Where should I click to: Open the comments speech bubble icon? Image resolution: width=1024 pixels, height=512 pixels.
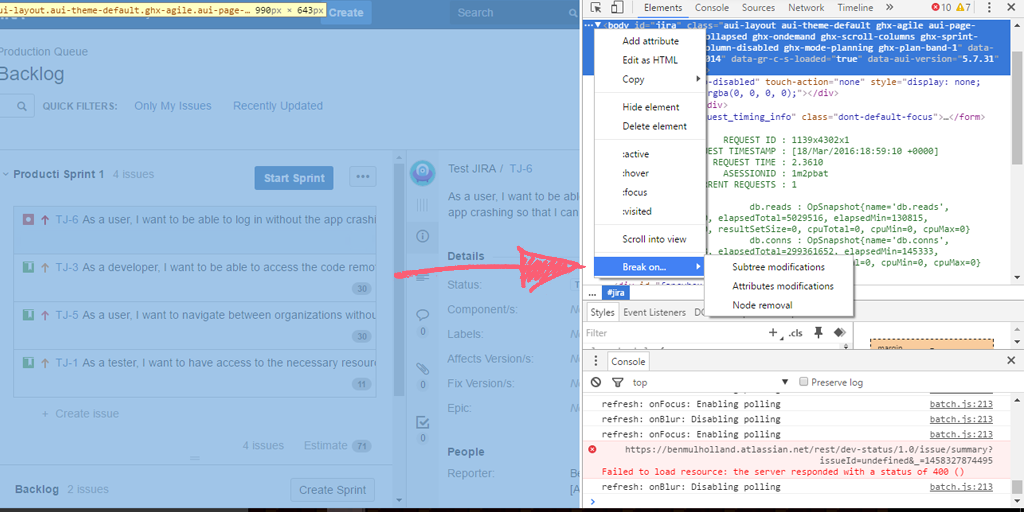coord(423,315)
